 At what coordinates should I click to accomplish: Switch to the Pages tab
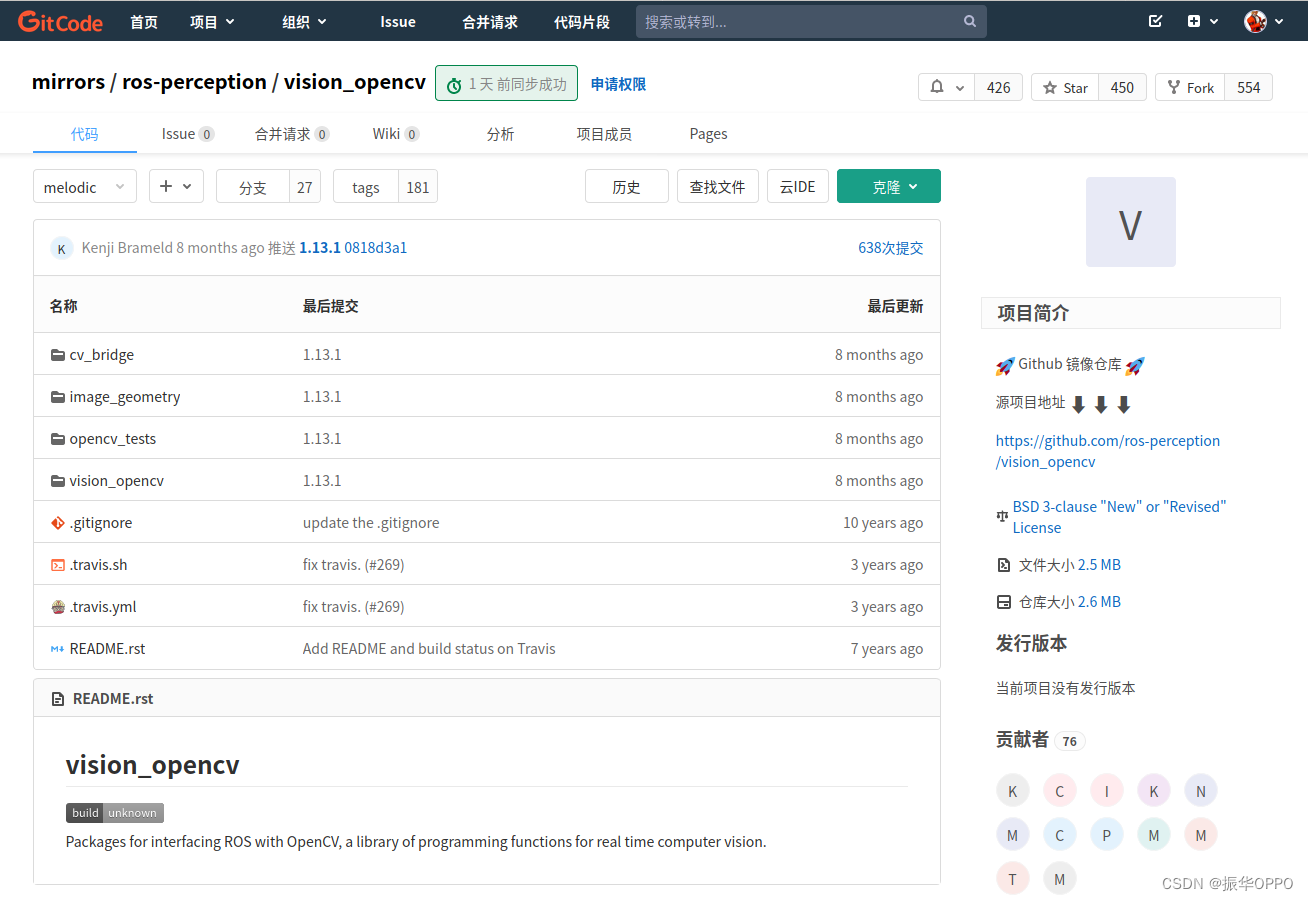pyautogui.click(x=708, y=134)
